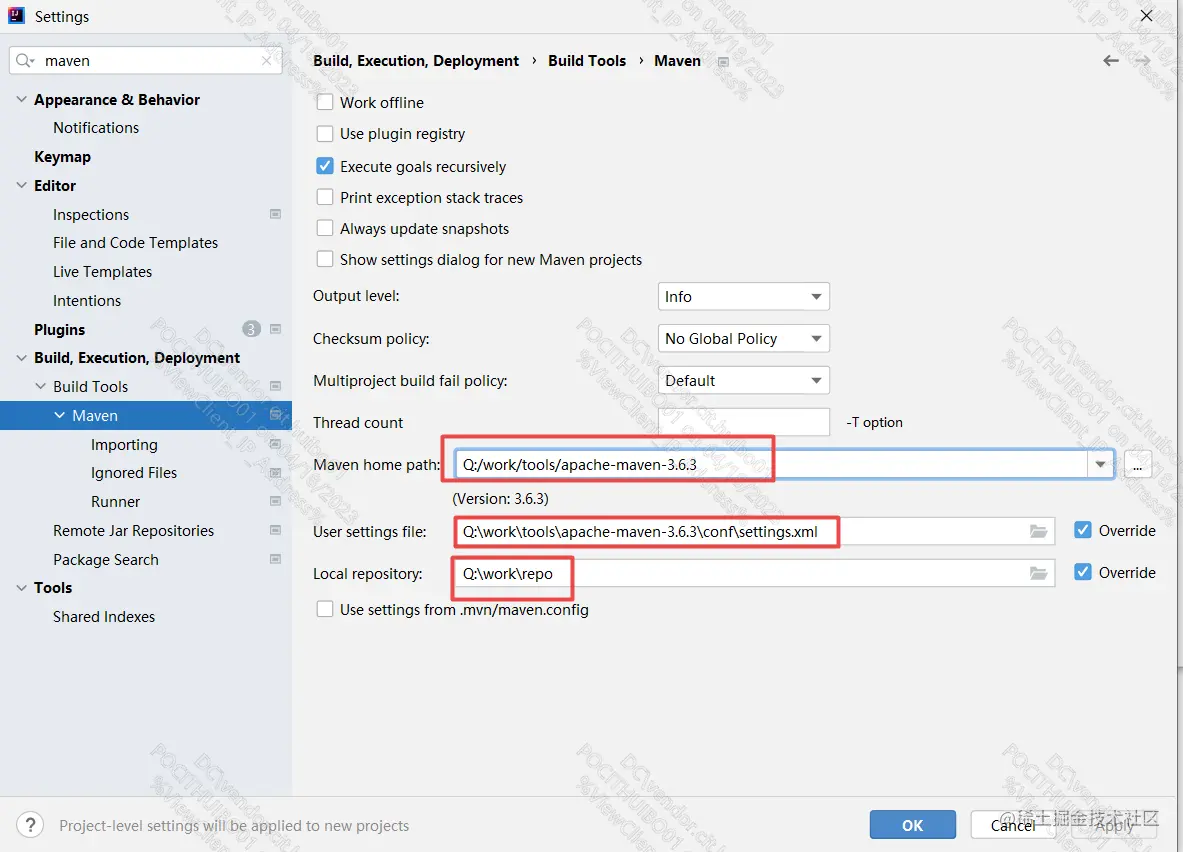
Task: Collapse the Build Tools node
Action: (x=41, y=386)
